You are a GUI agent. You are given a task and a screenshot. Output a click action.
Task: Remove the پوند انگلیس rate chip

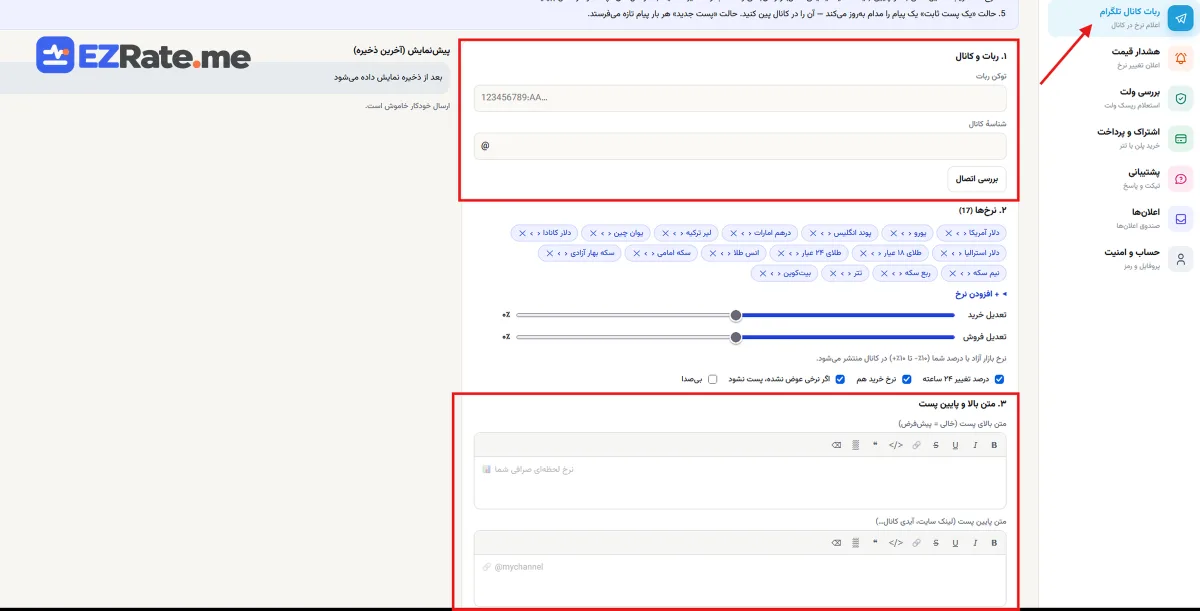[812, 233]
